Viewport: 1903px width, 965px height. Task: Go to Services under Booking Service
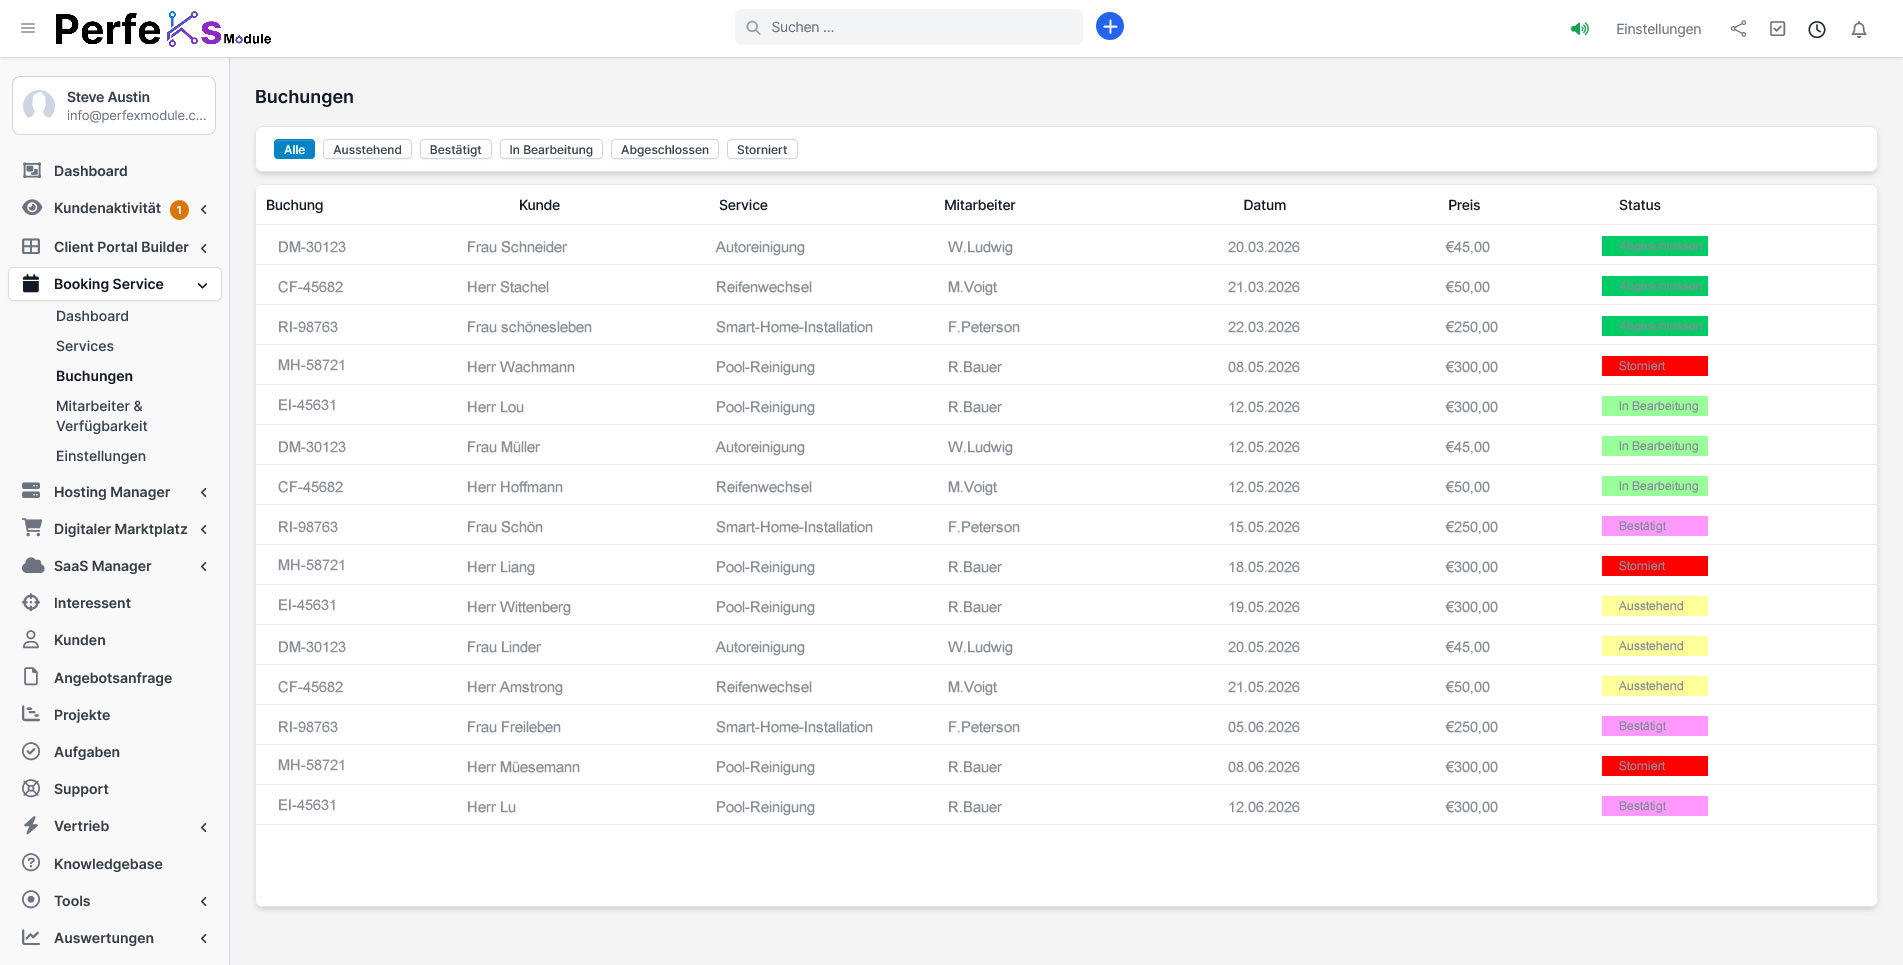tap(85, 346)
